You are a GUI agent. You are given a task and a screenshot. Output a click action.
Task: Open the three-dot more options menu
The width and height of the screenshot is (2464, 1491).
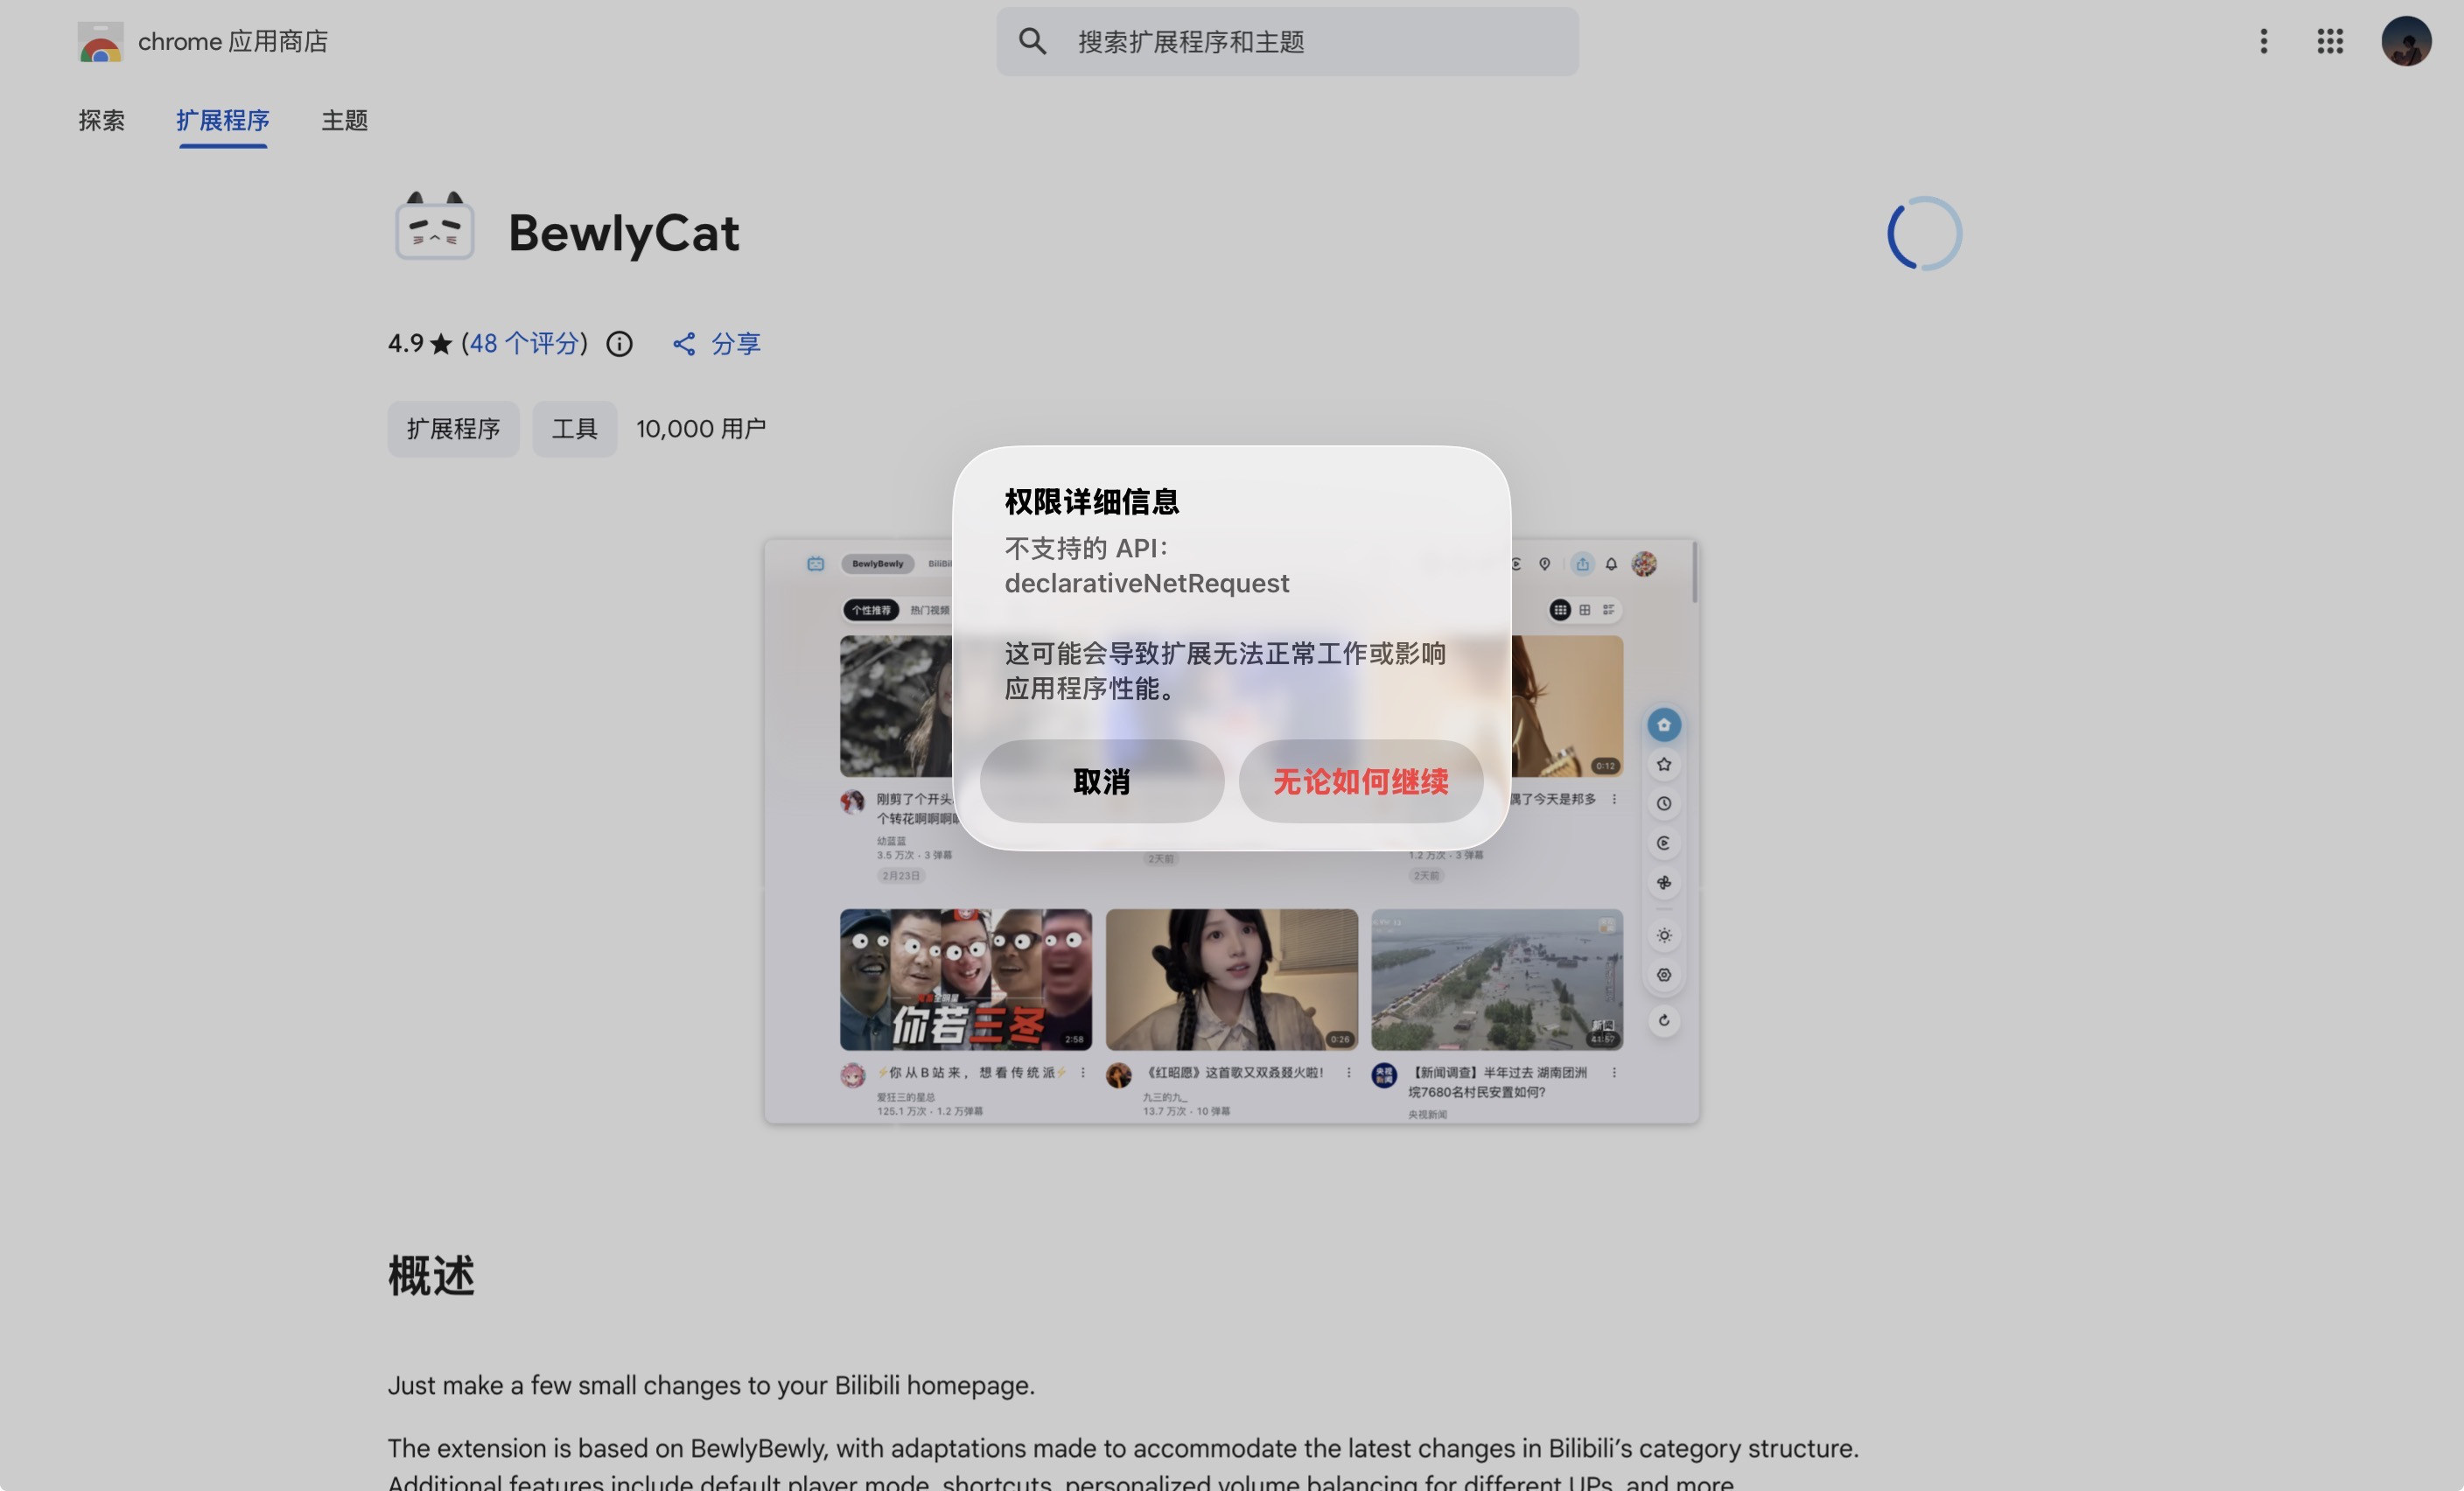coord(2263,41)
